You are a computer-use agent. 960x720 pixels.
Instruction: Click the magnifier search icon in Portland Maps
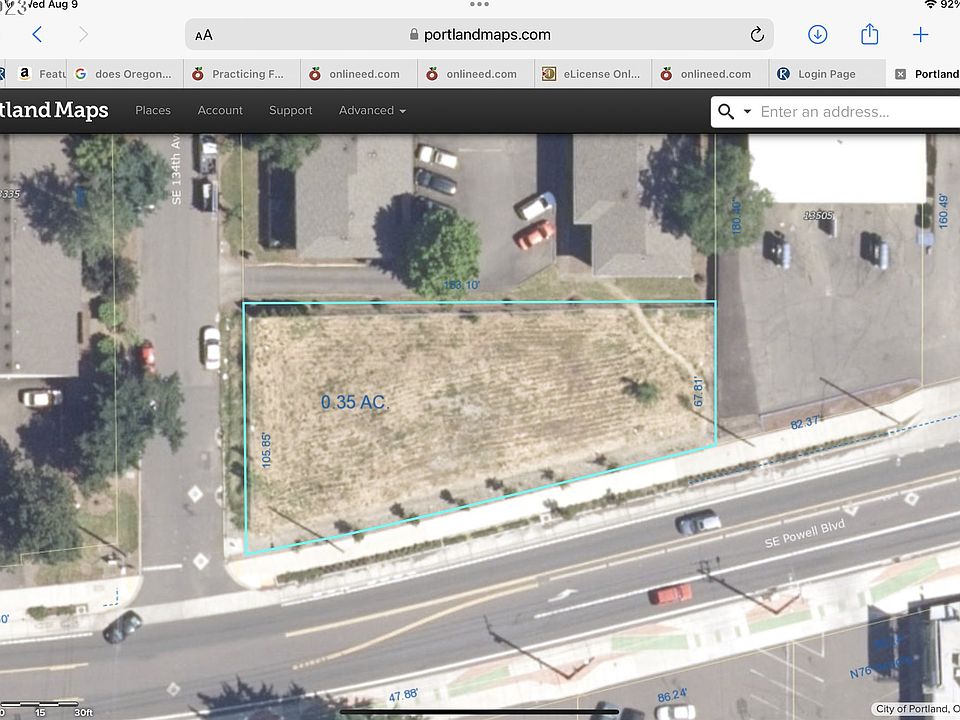tap(726, 111)
